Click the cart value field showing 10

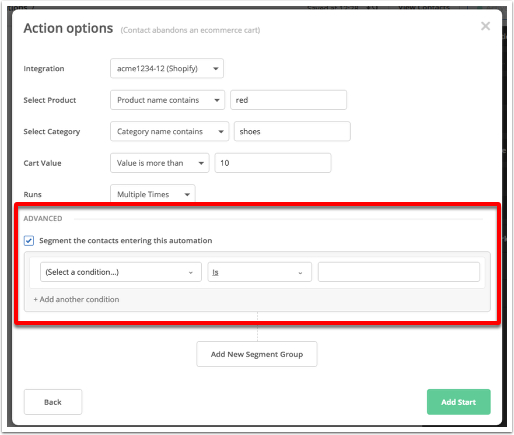click(273, 163)
